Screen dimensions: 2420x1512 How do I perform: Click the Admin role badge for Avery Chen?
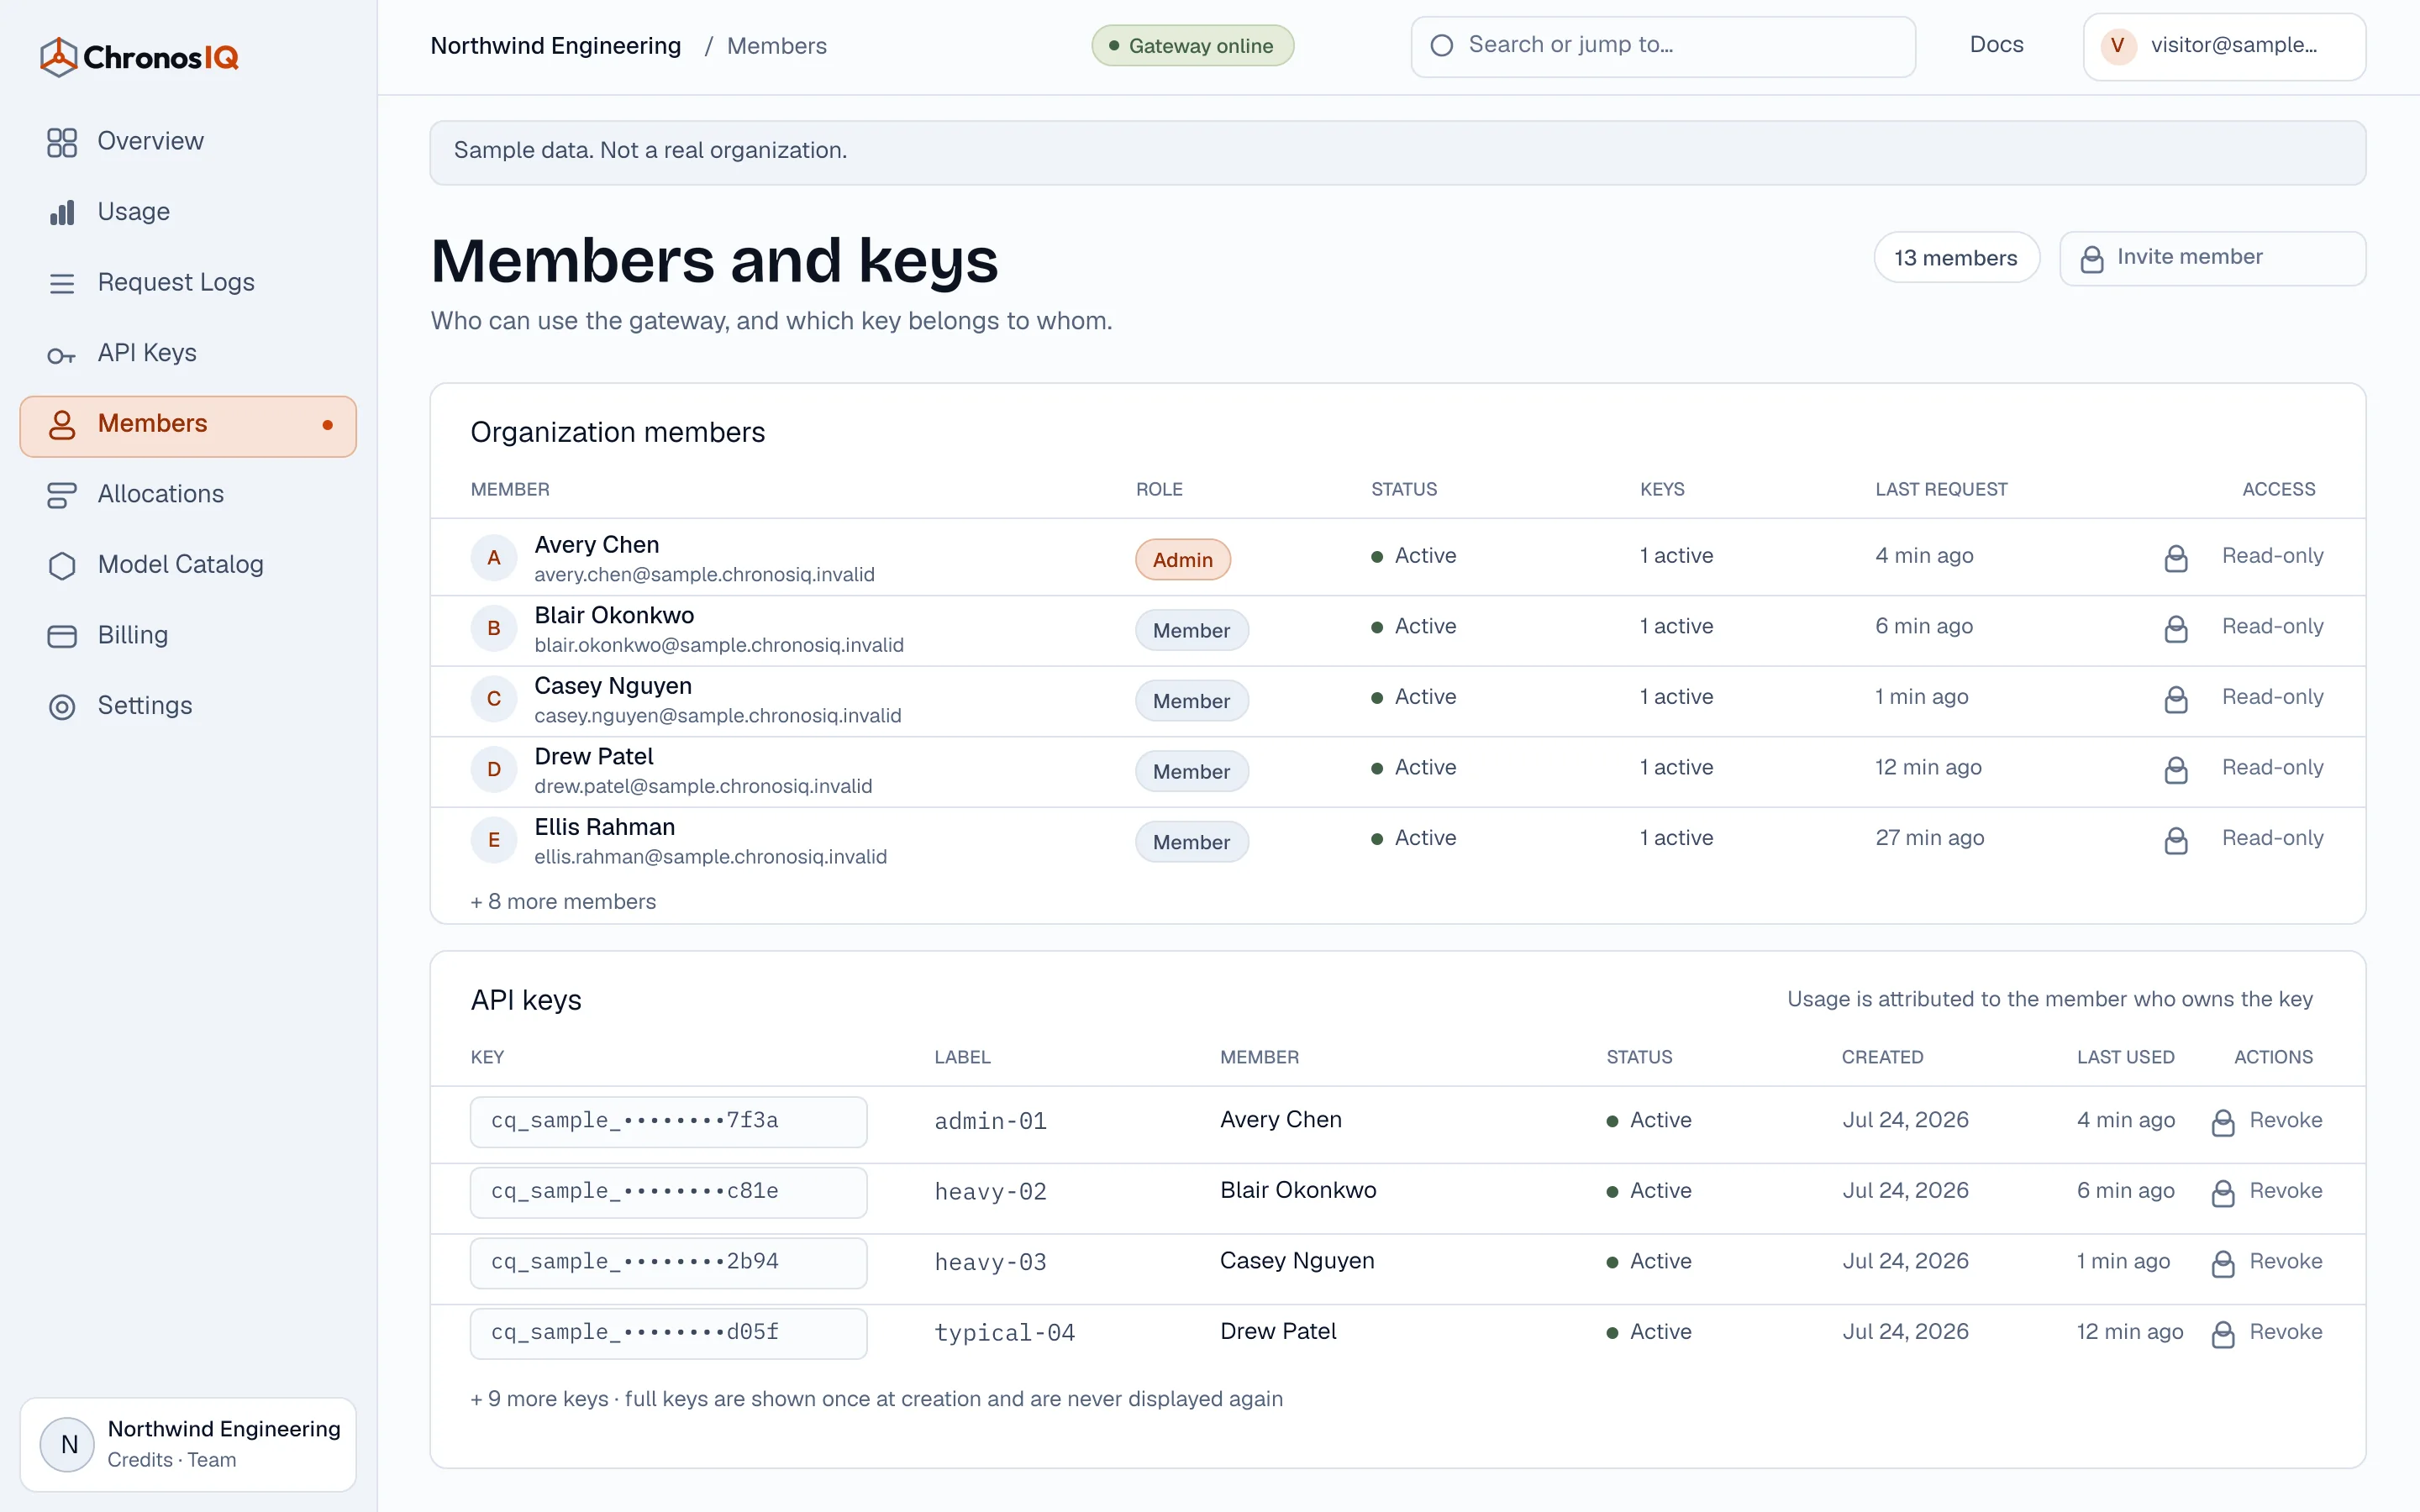click(x=1182, y=560)
